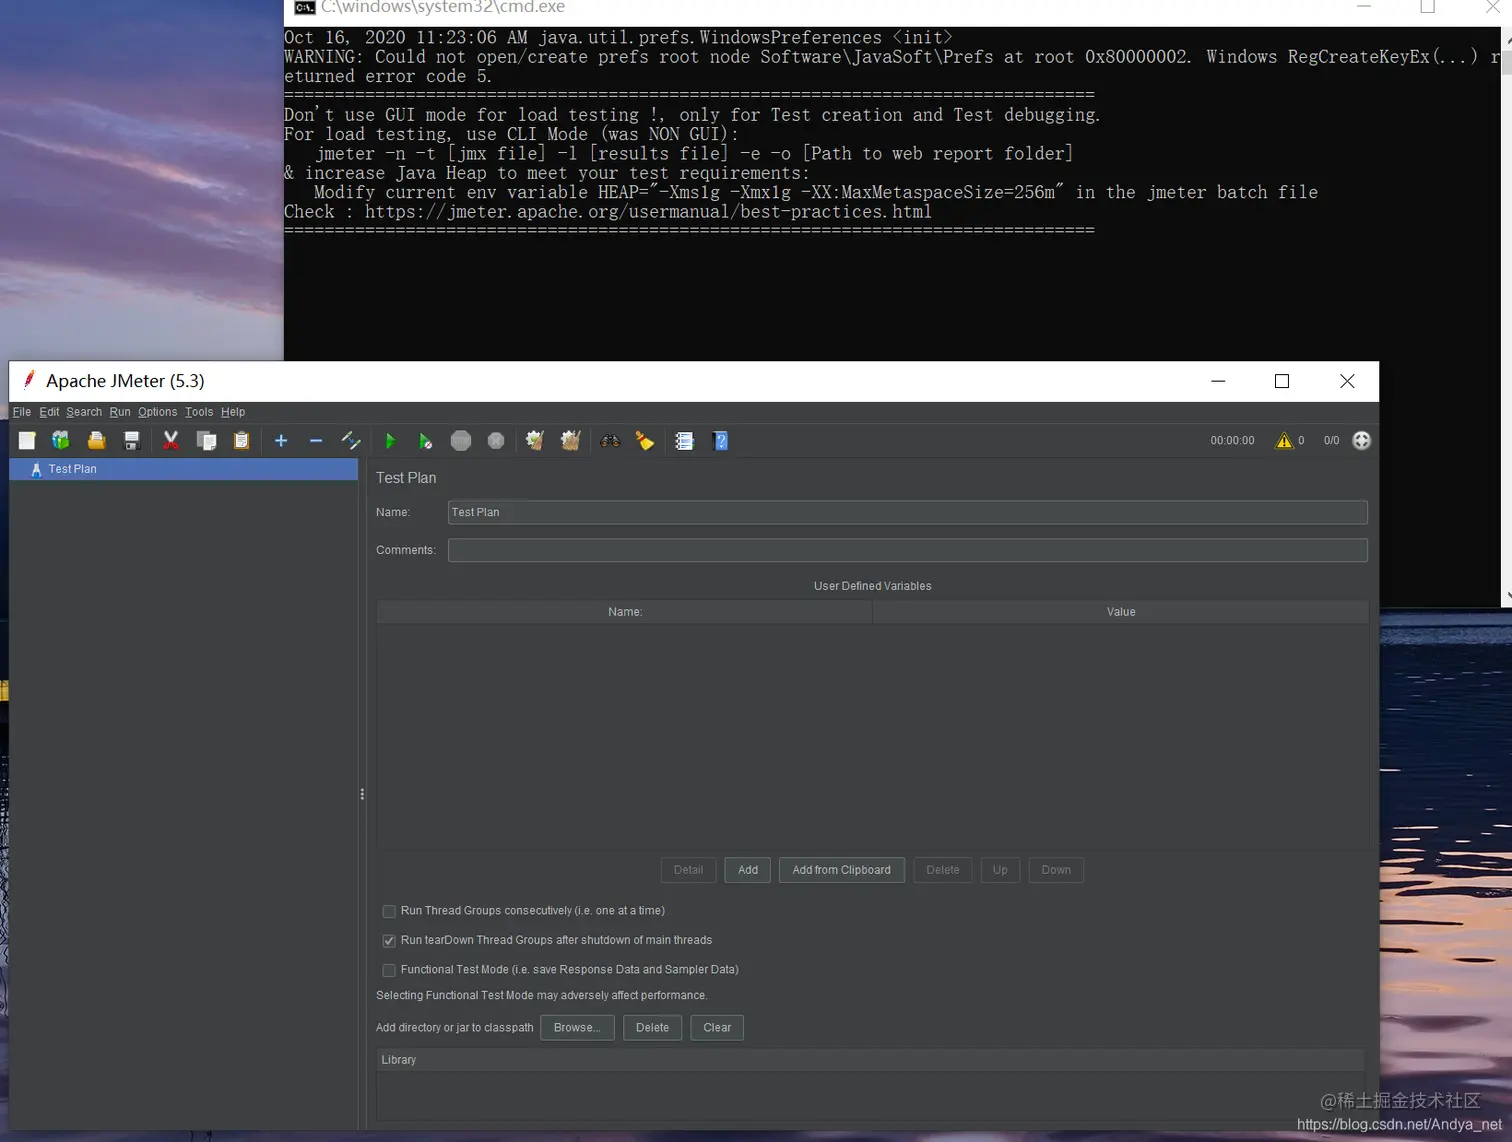This screenshot has height=1142, width=1512.
Task: Open the Tools menu
Action: coord(199,412)
